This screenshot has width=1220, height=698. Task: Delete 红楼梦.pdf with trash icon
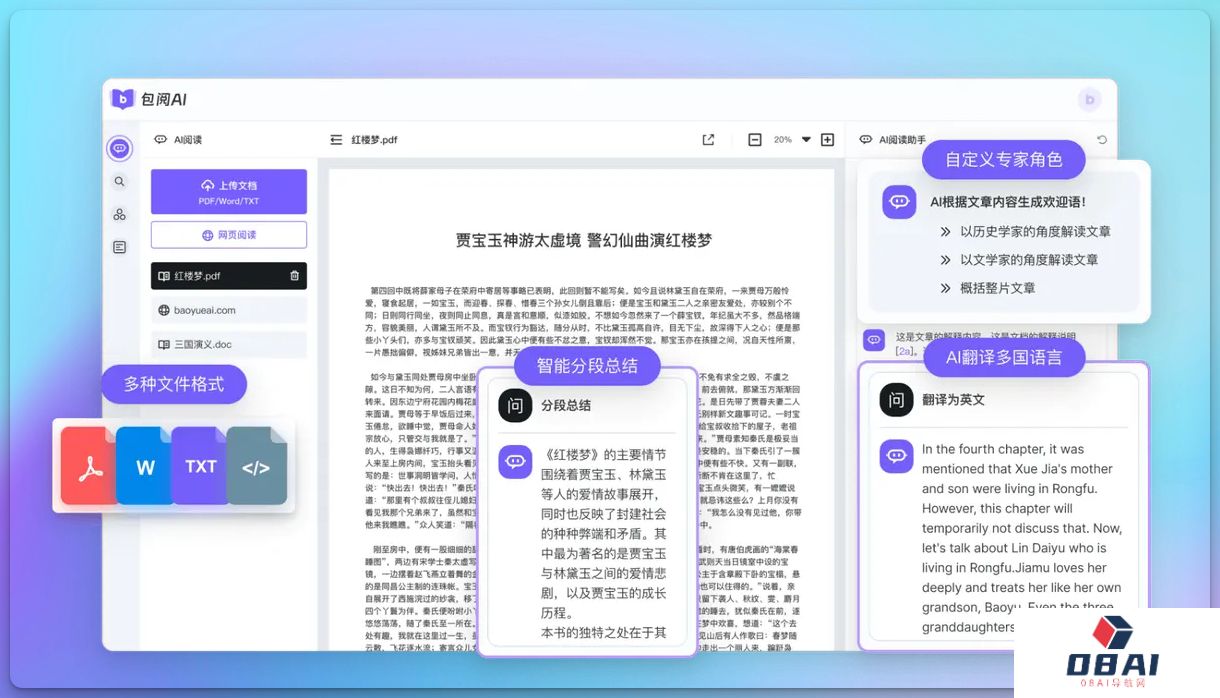point(294,276)
